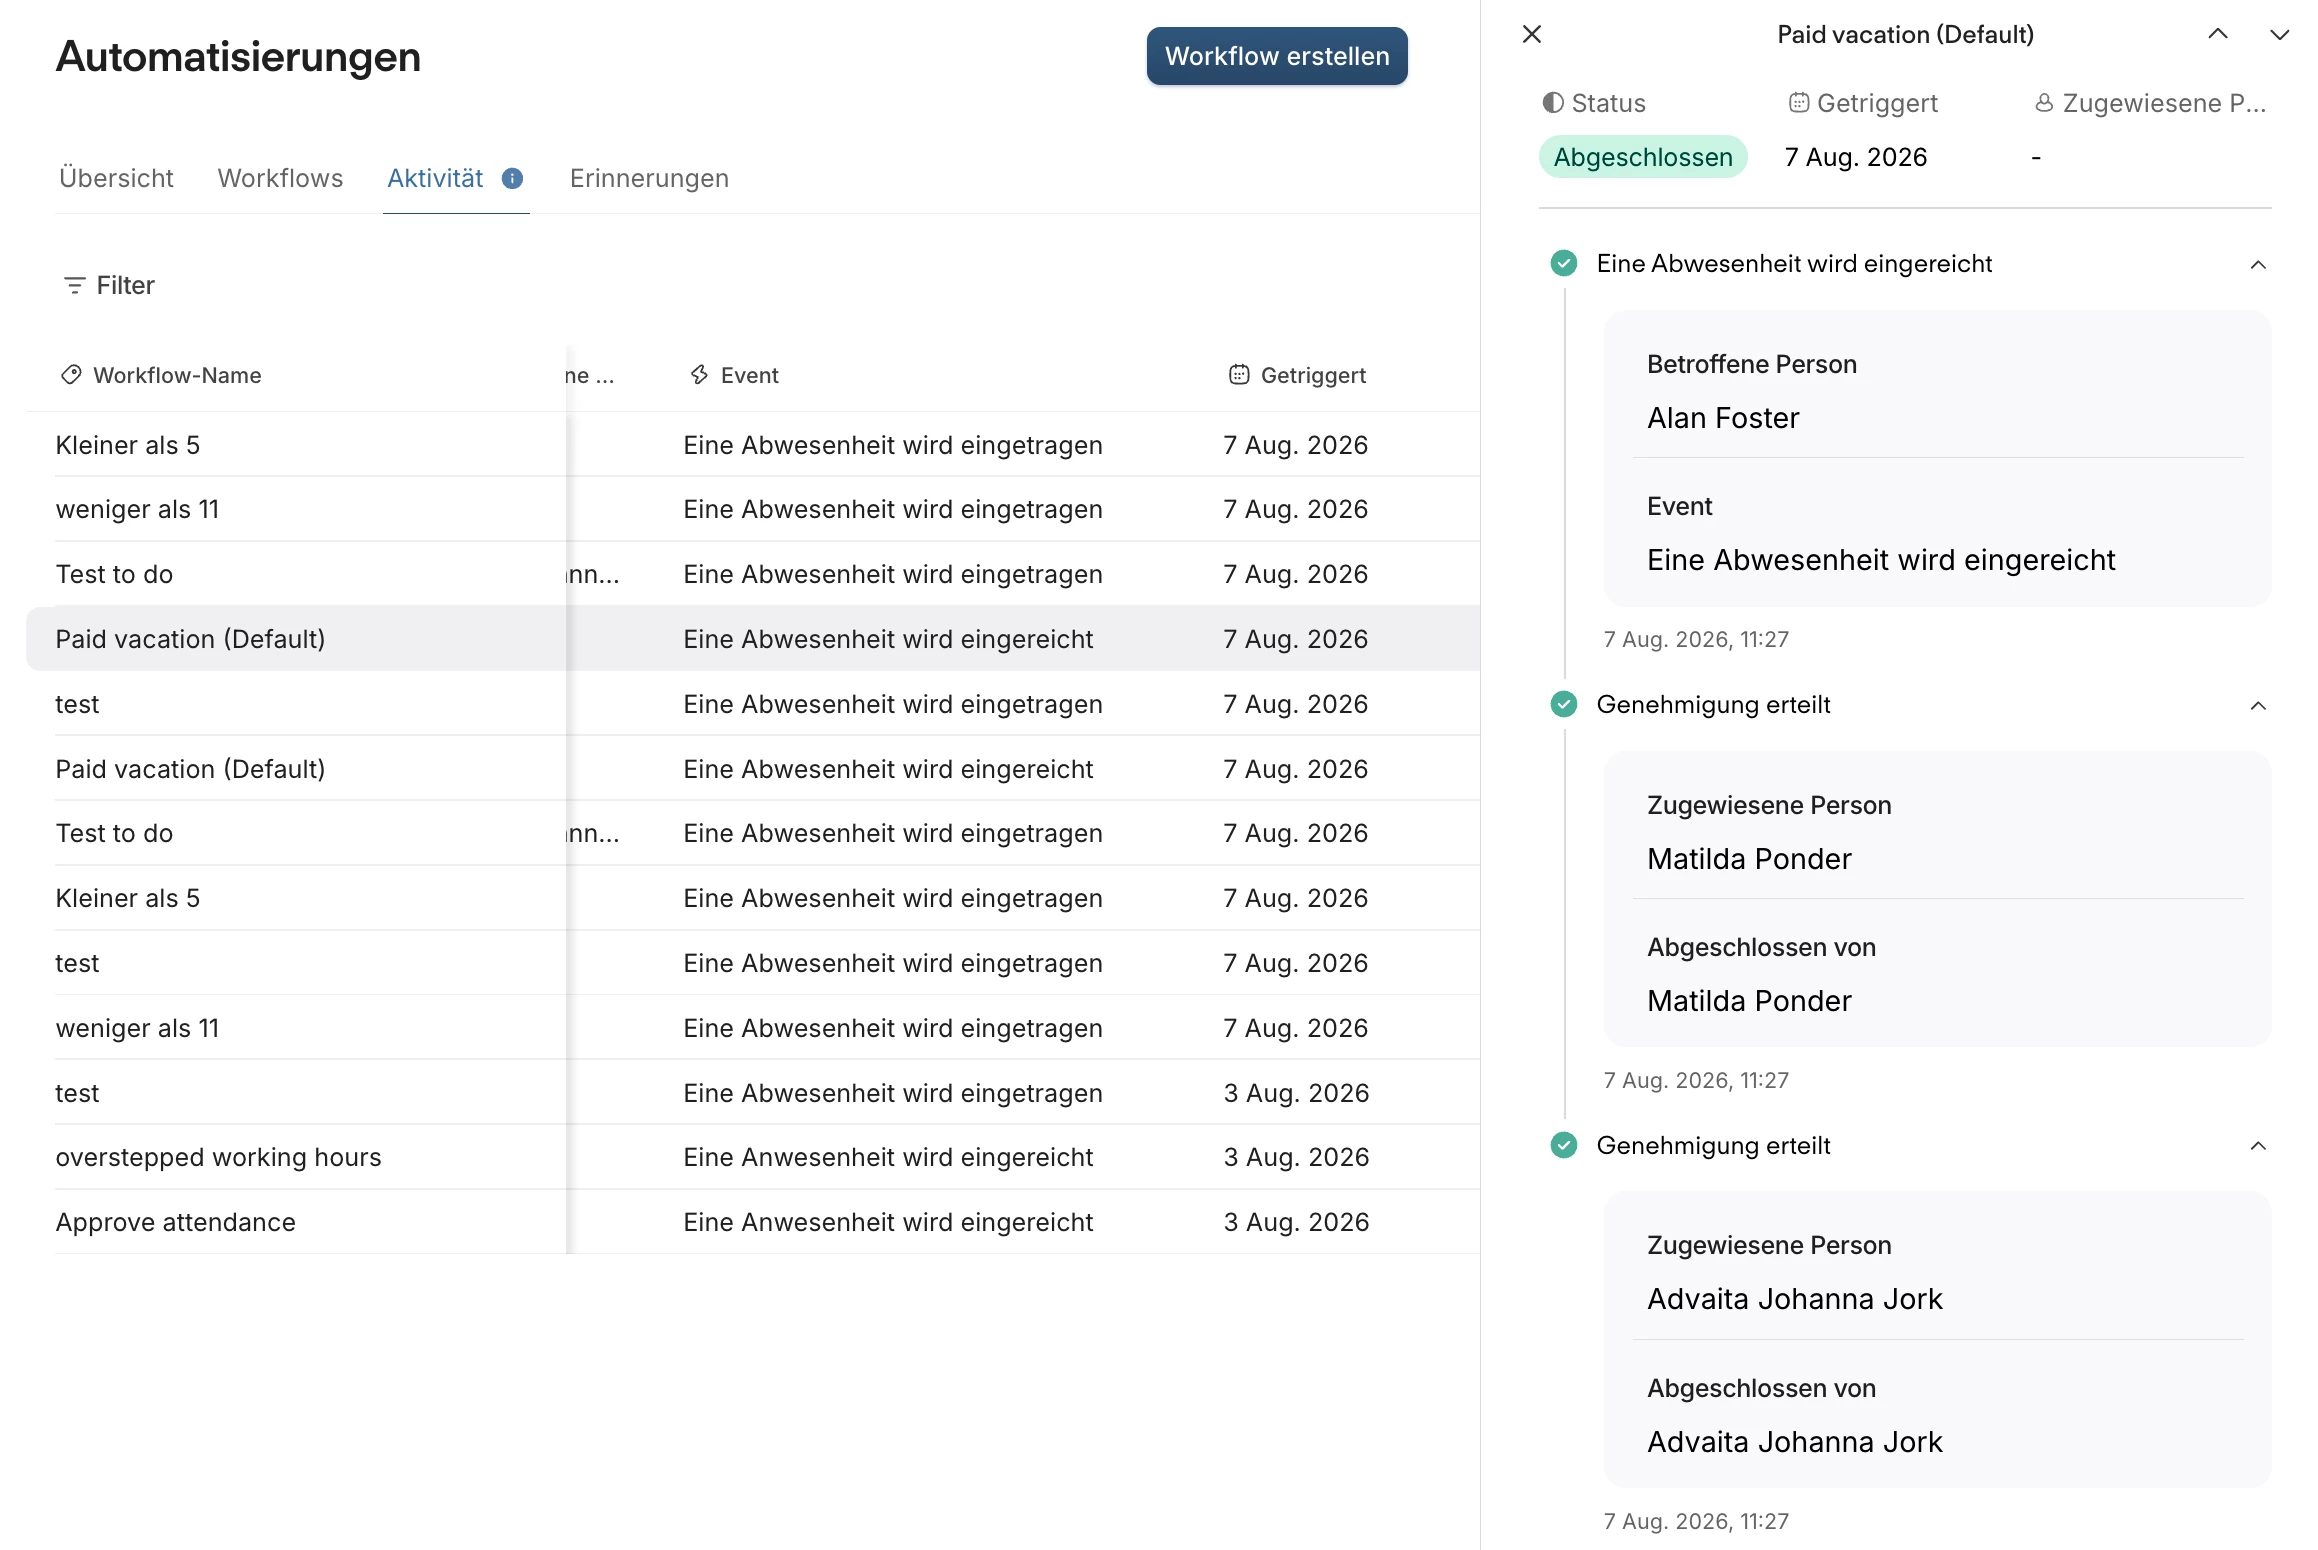Open the Erinnerungen tab

coord(649,178)
